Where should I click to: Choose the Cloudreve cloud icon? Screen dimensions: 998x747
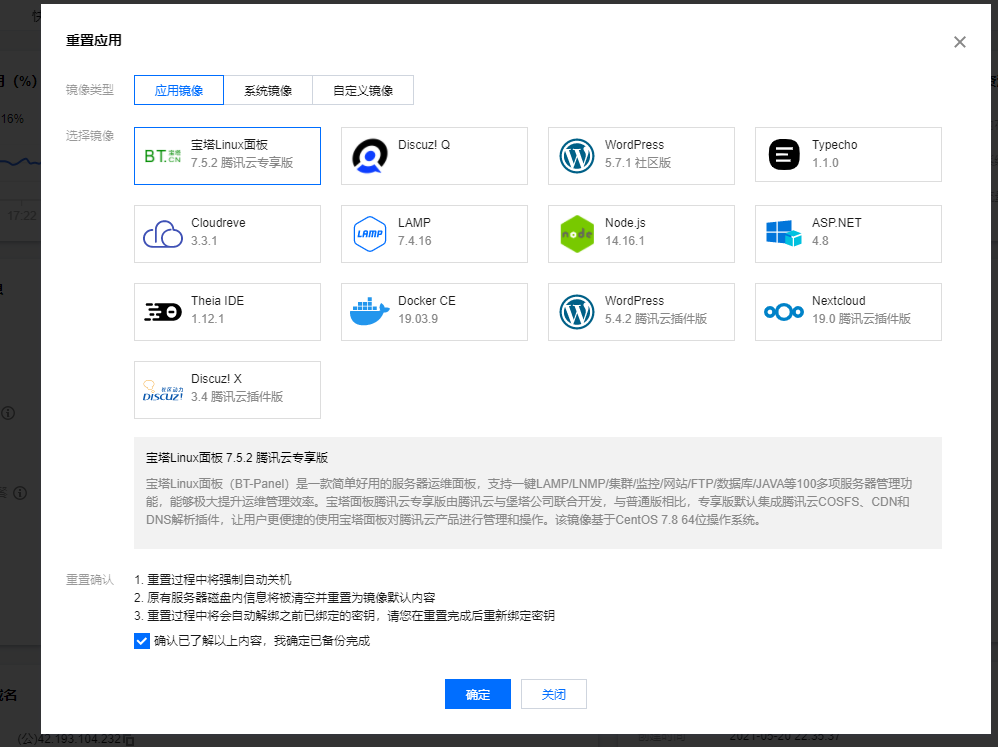pos(163,234)
